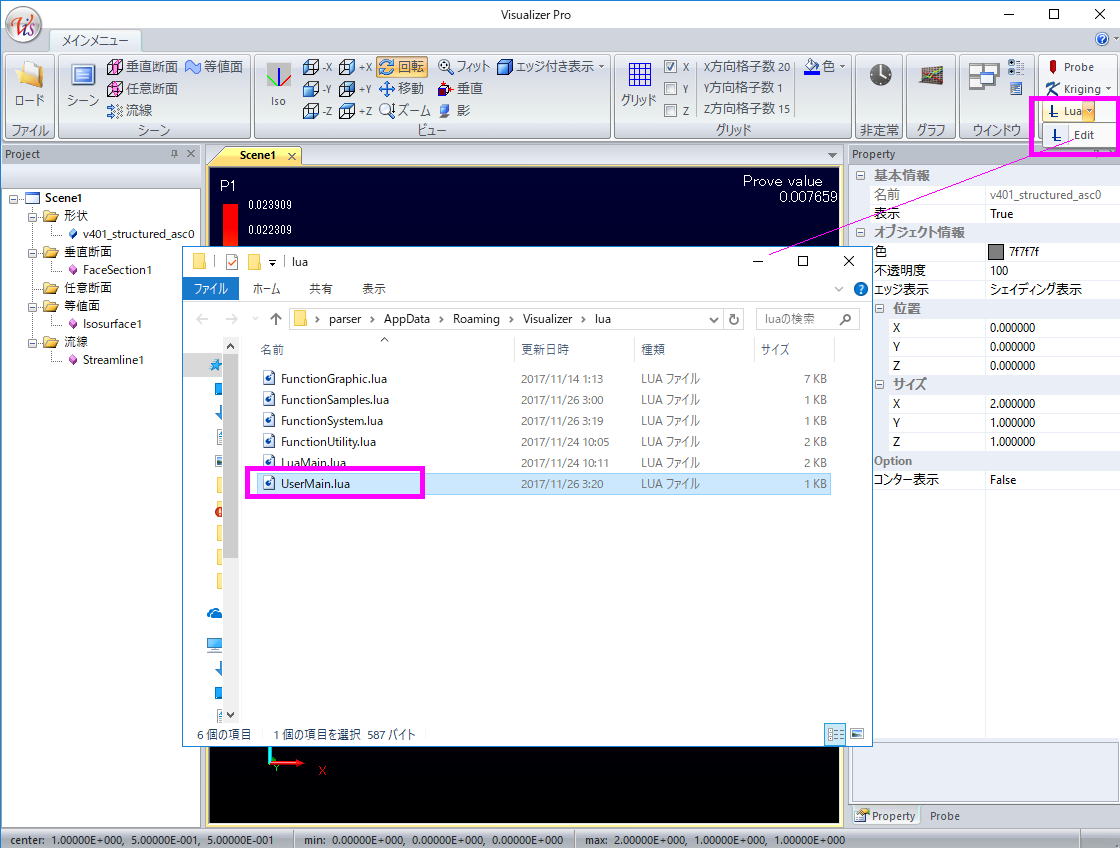The height and width of the screenshot is (848, 1120).
Task: Click the グリッド grid icon
Action: point(639,77)
